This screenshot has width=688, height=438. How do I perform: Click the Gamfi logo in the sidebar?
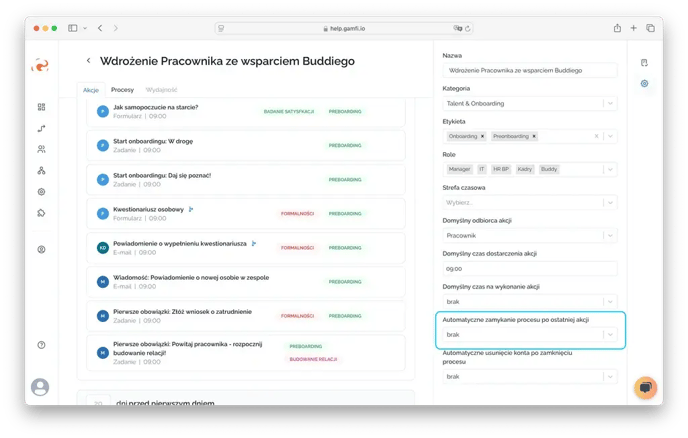point(41,65)
